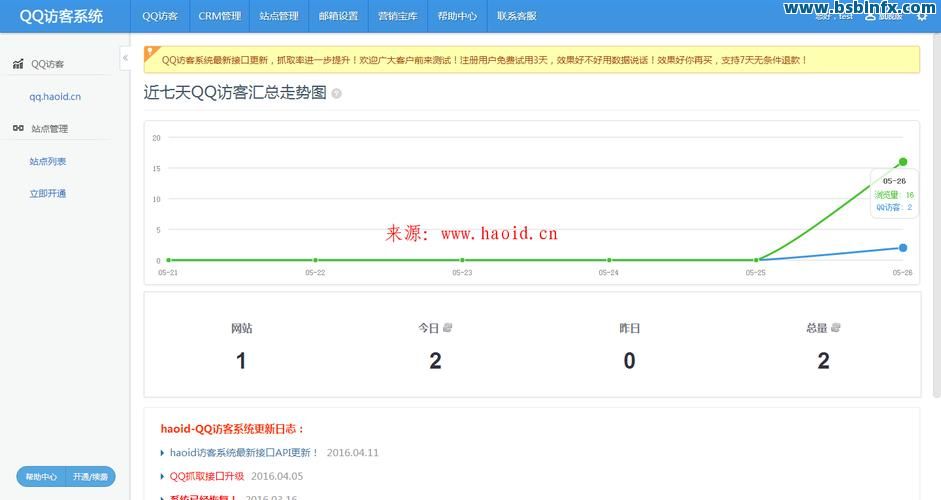Click the help icon beside 近七天QQ访客汇总走势图
This screenshot has height=500, width=941.
coord(337,94)
